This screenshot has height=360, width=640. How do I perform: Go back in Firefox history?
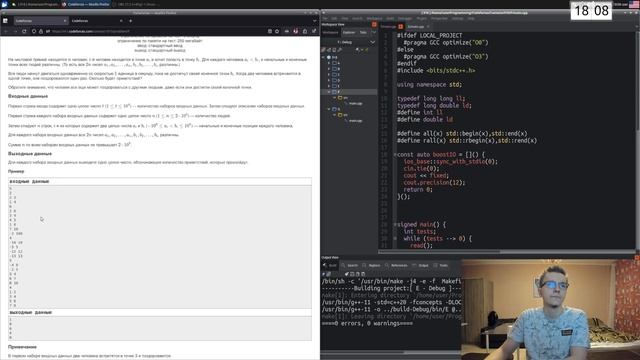tap(6, 31)
